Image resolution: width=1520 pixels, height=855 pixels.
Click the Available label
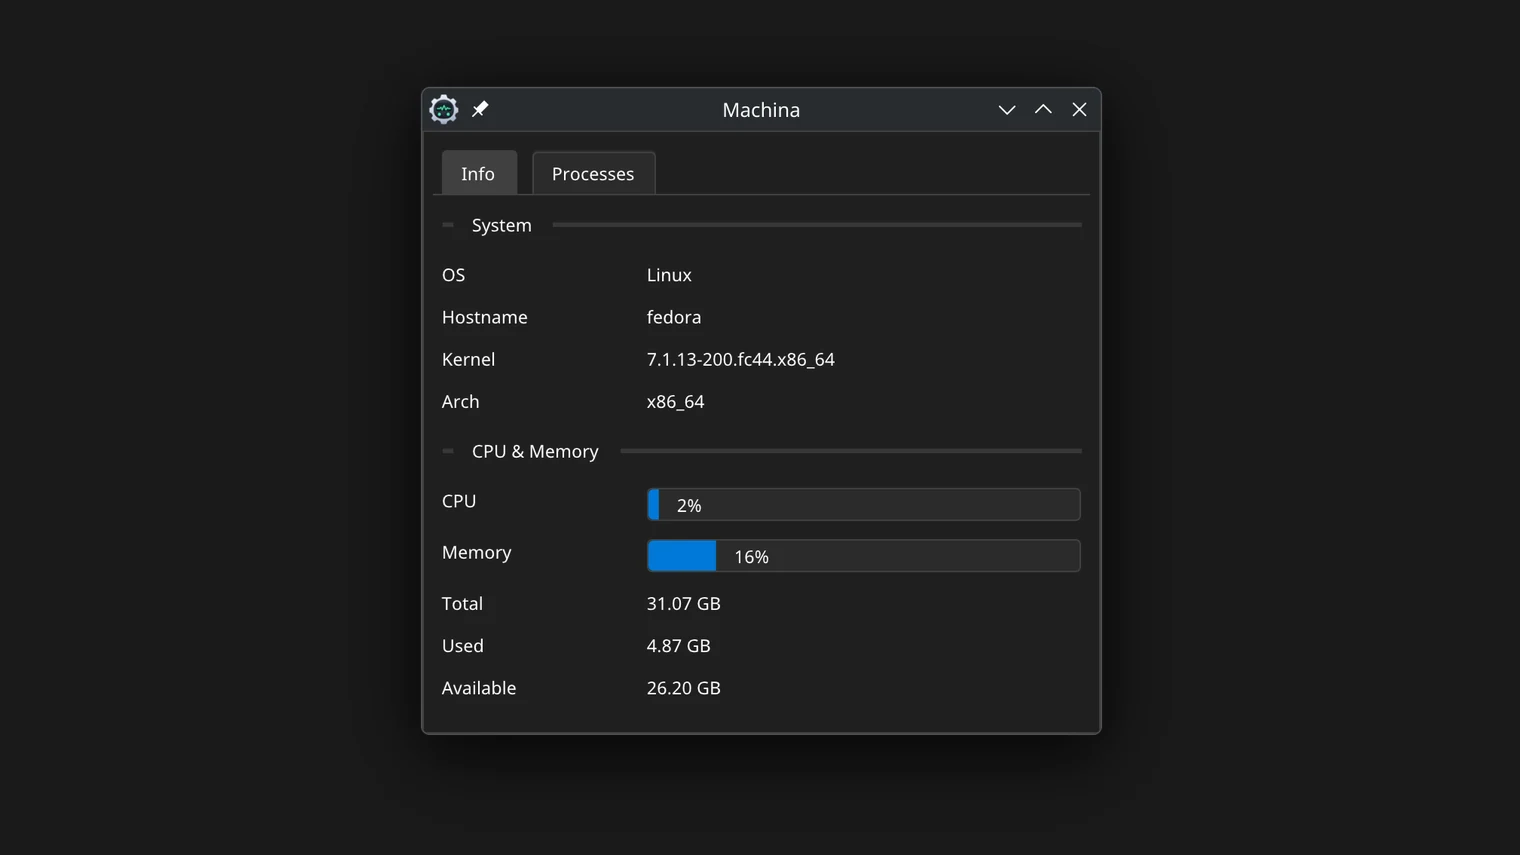tap(479, 687)
